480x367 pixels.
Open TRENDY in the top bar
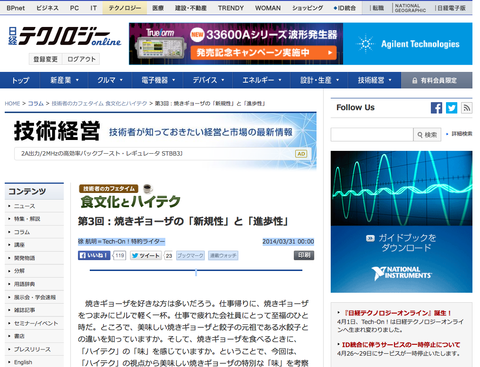pos(231,8)
